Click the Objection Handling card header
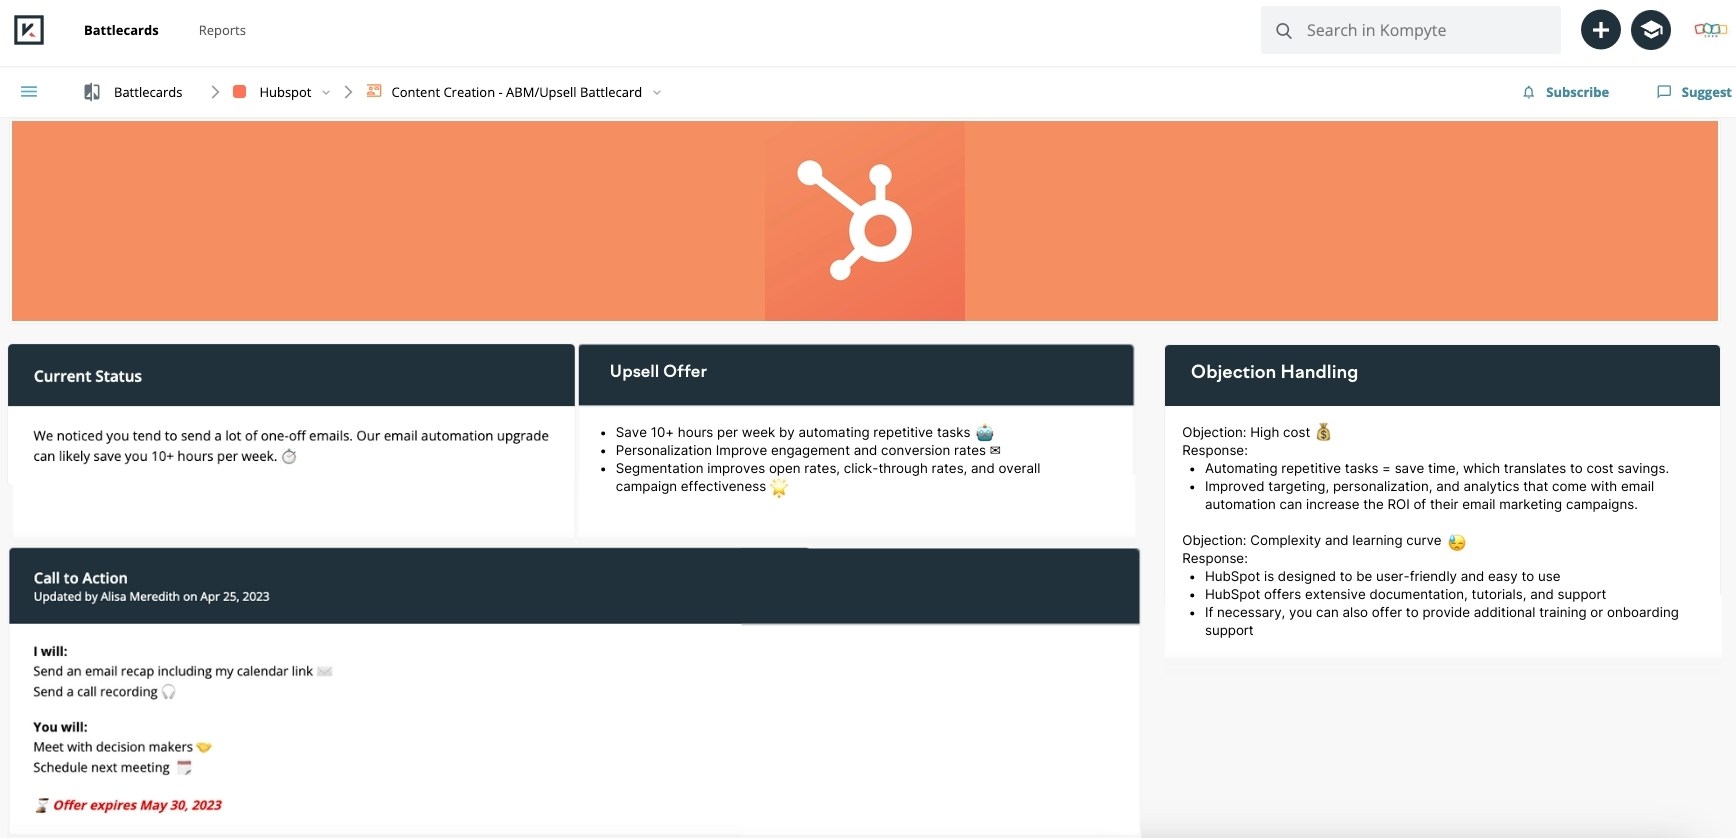 [x=1442, y=375]
